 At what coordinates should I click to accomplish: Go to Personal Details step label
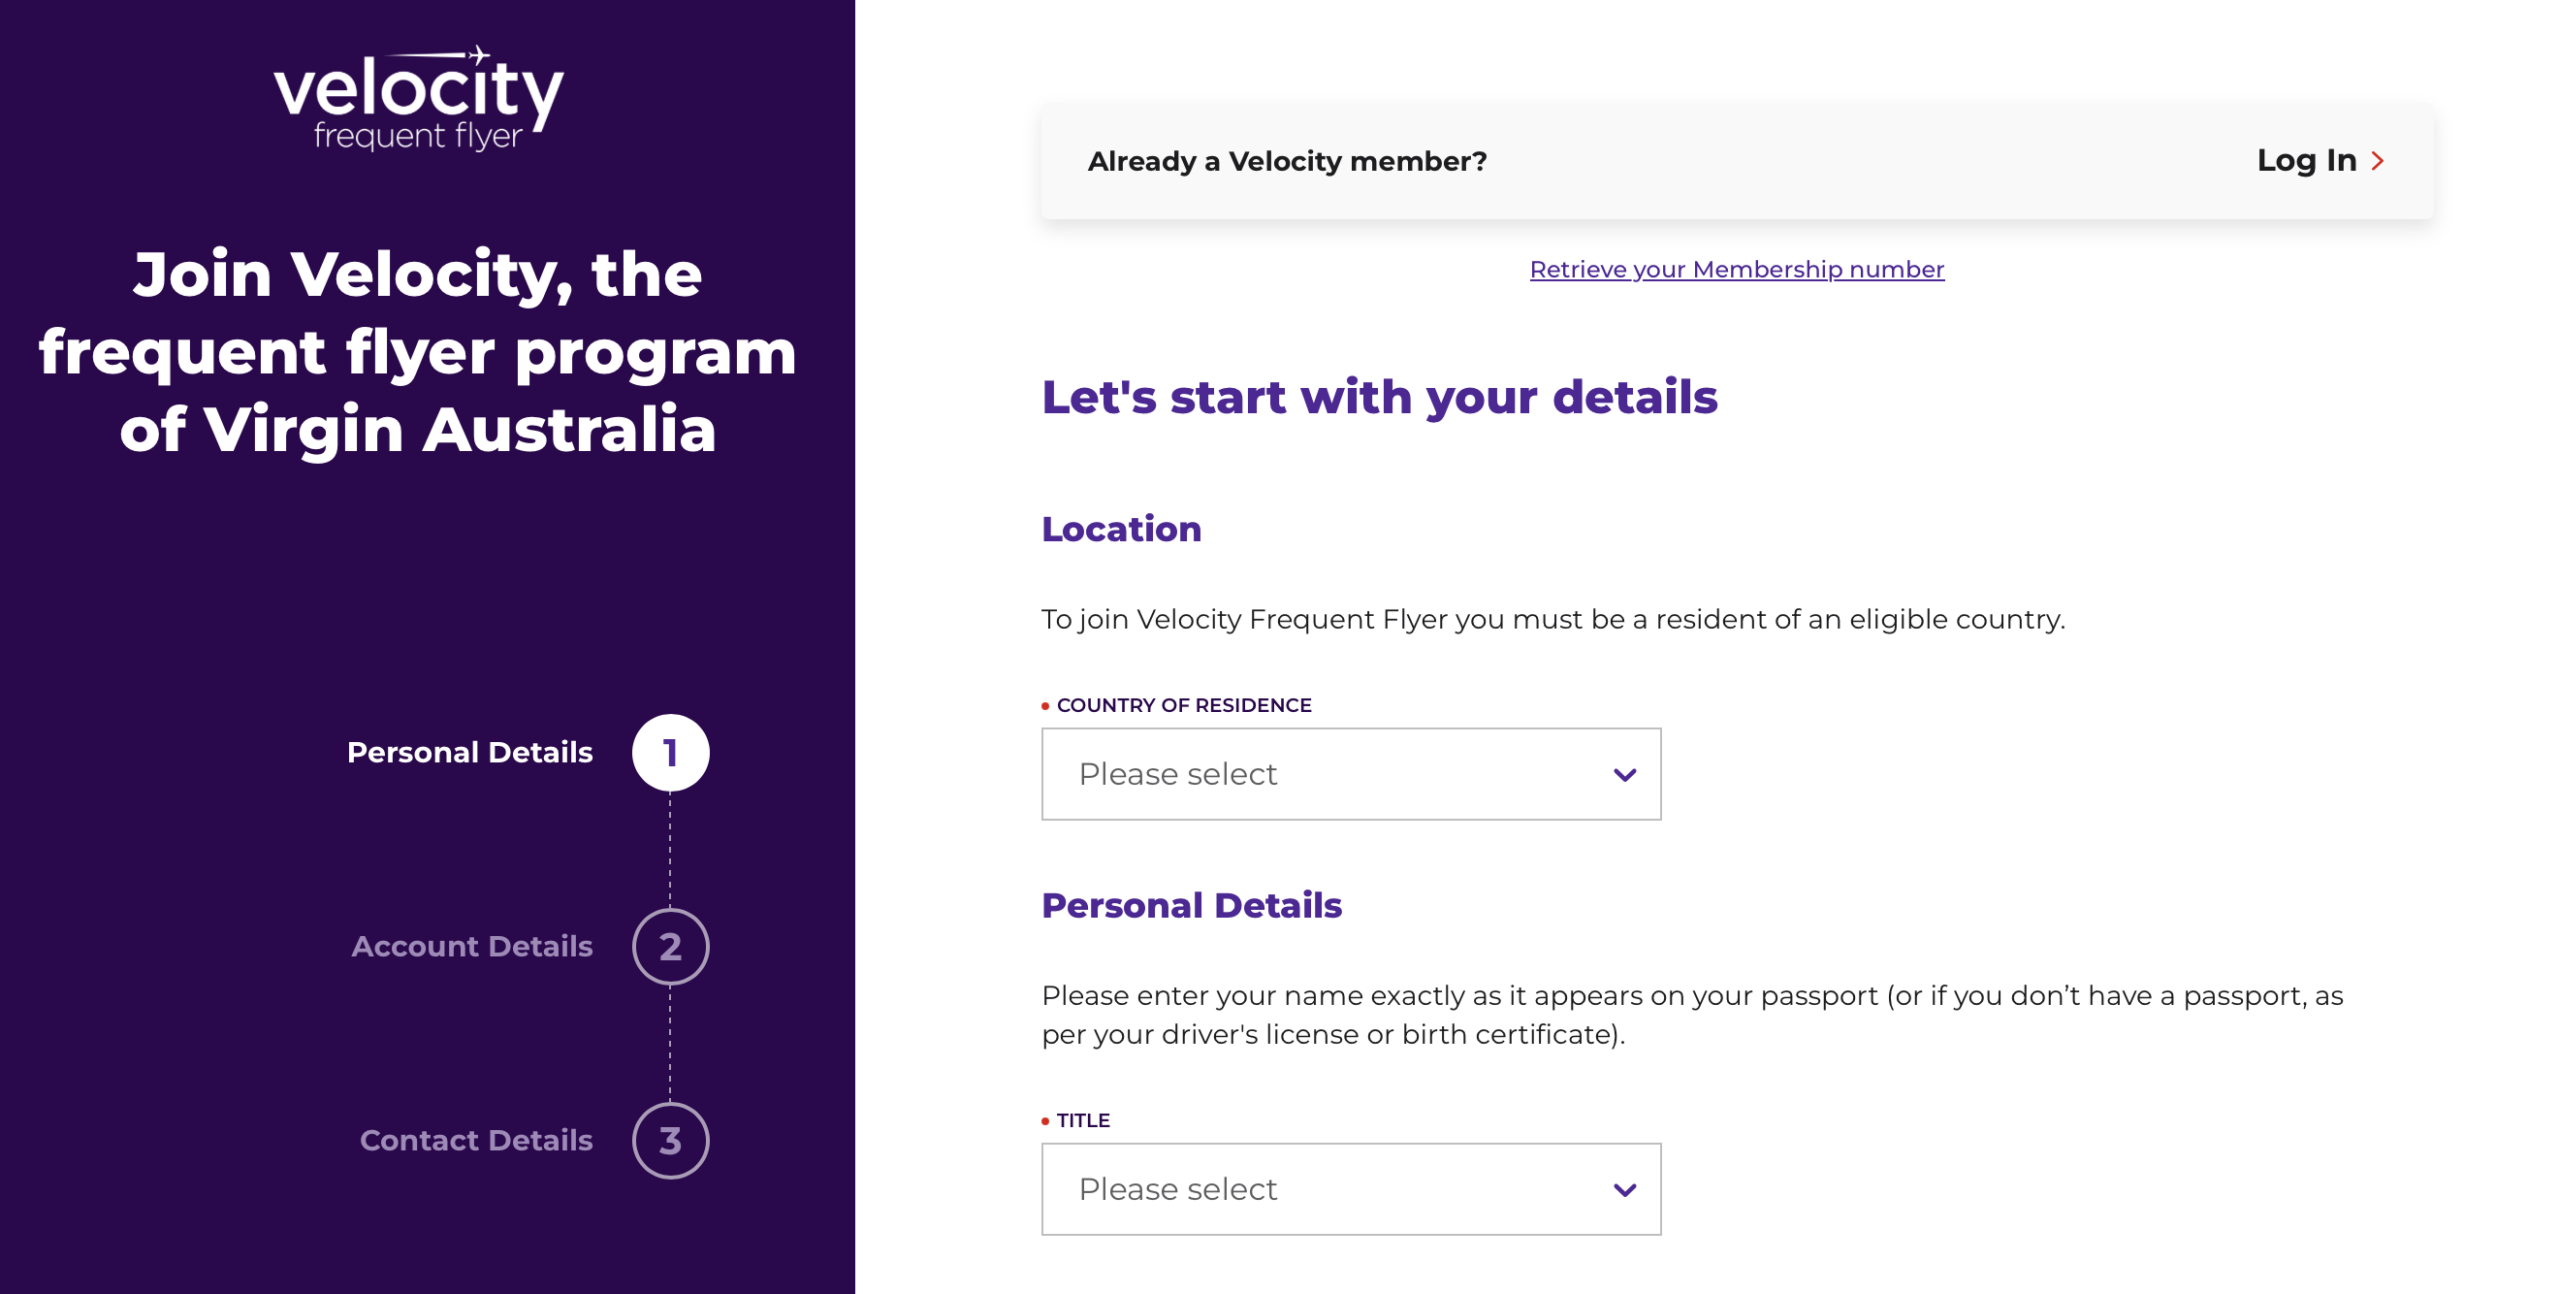(x=469, y=752)
